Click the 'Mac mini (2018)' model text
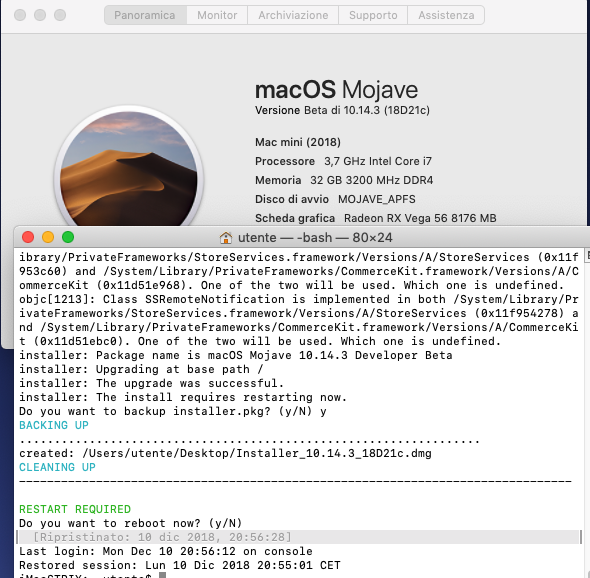Image resolution: width=590 pixels, height=578 pixels. (x=298, y=142)
